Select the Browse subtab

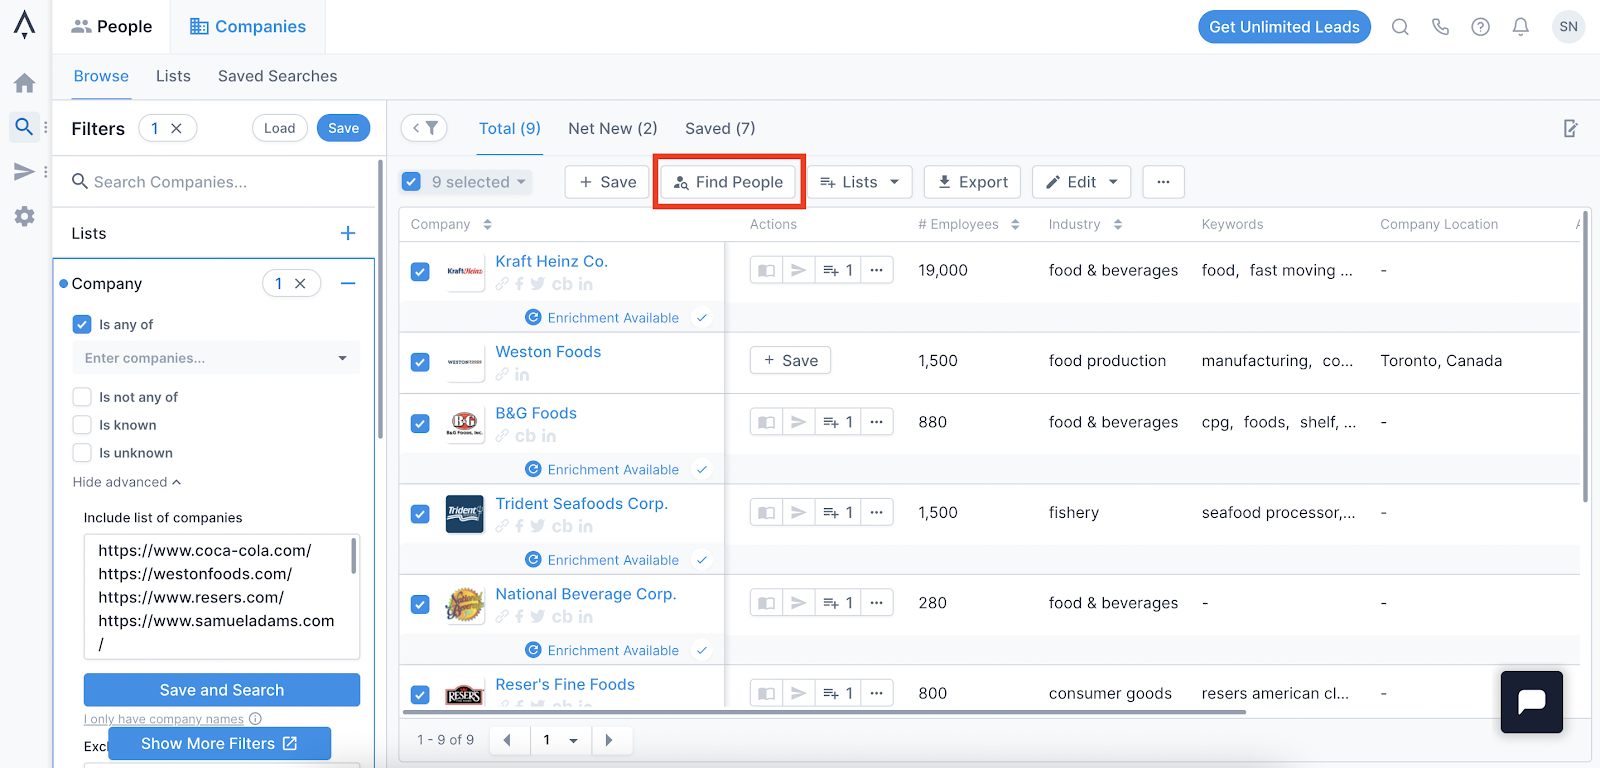[x=101, y=76]
